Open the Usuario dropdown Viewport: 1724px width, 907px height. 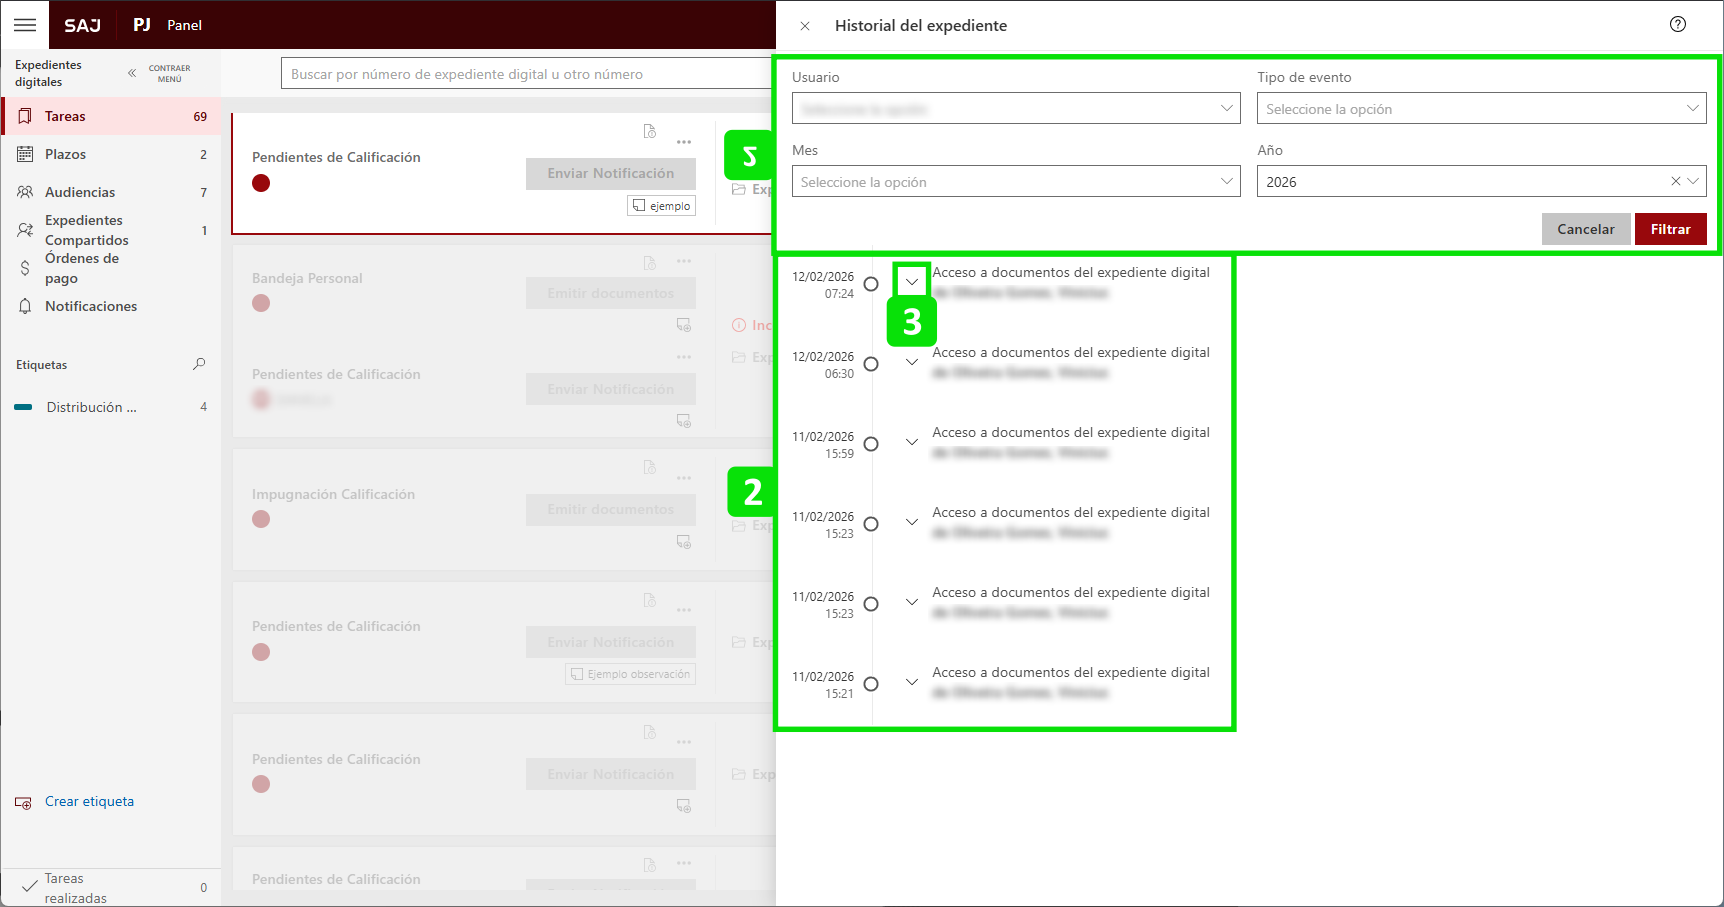pos(1015,109)
